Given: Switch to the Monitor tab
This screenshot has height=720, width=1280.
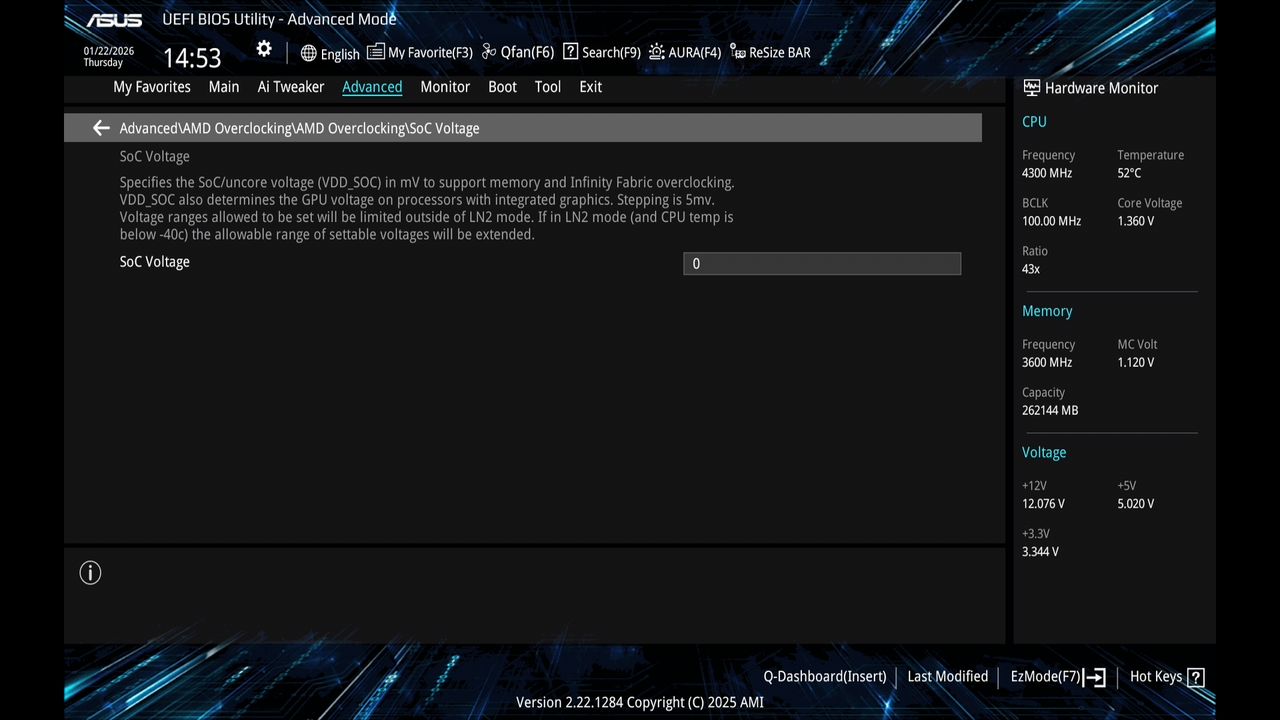Looking at the screenshot, I should click(444, 87).
